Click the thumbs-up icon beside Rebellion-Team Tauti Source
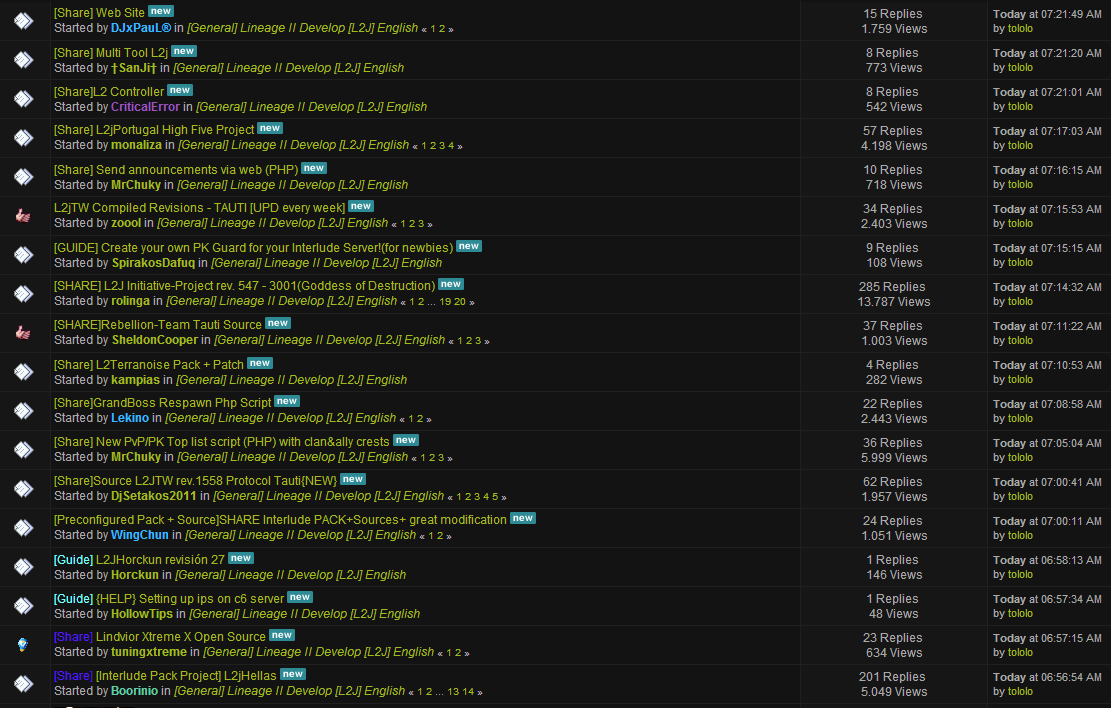The image size is (1111, 708). 22,333
